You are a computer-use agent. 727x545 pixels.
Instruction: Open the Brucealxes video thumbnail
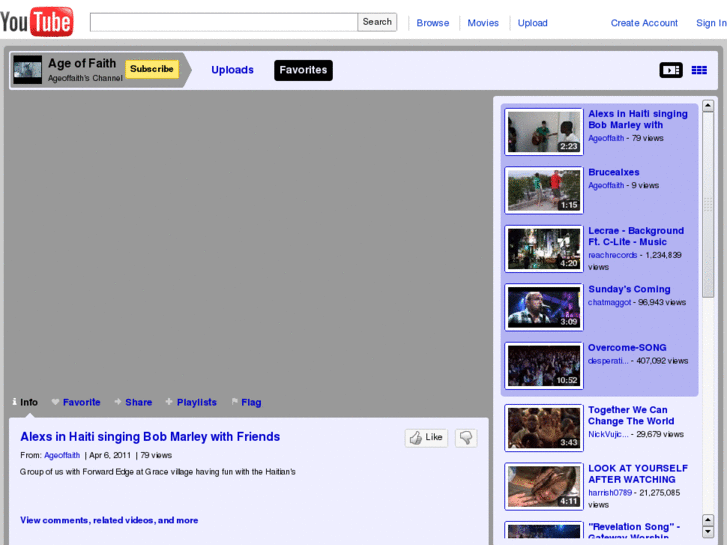tap(544, 190)
